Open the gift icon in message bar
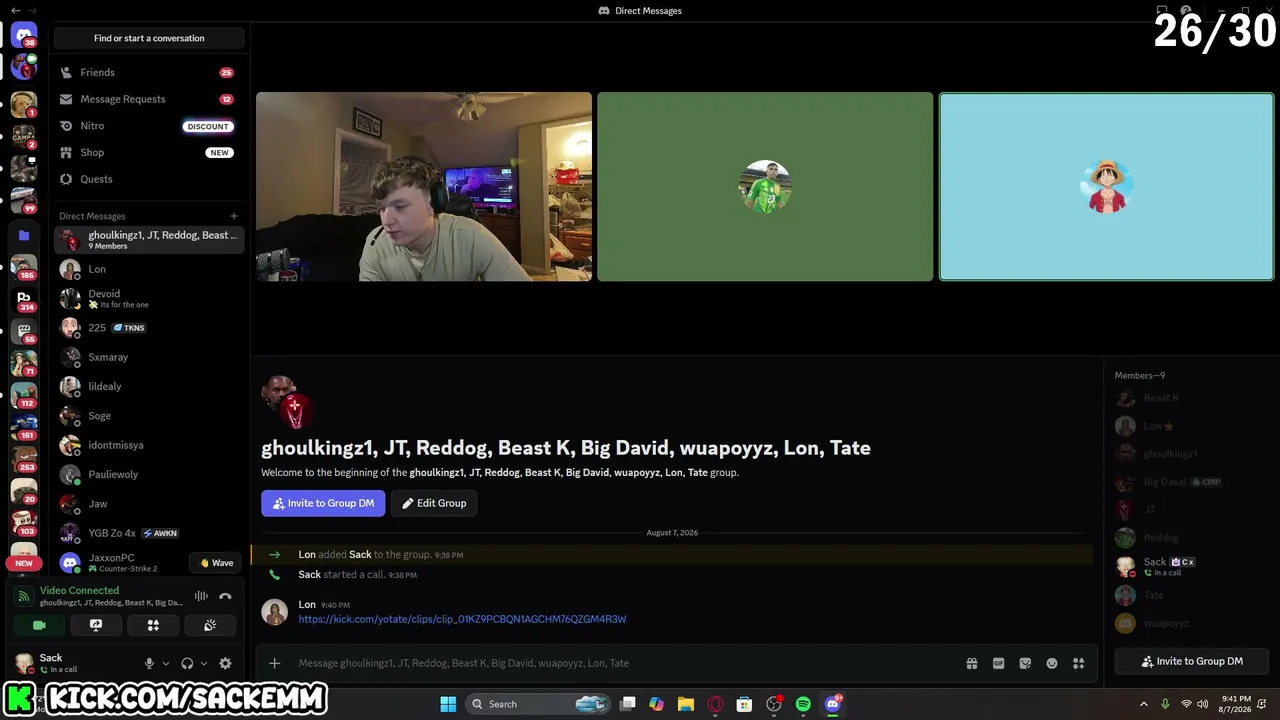 pos(971,663)
